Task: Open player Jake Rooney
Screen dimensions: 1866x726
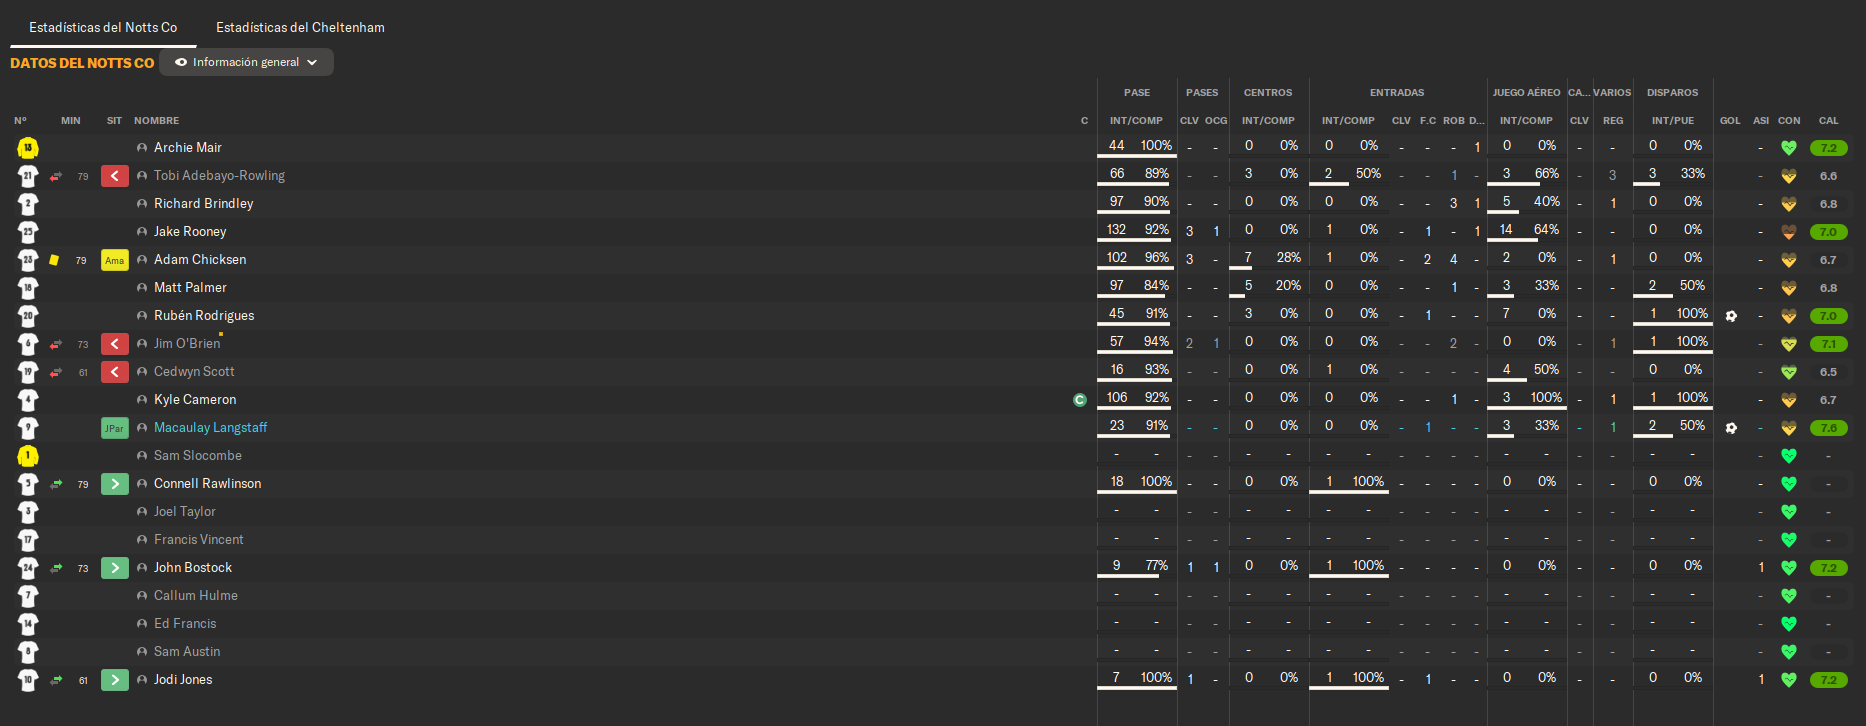Action: [190, 232]
